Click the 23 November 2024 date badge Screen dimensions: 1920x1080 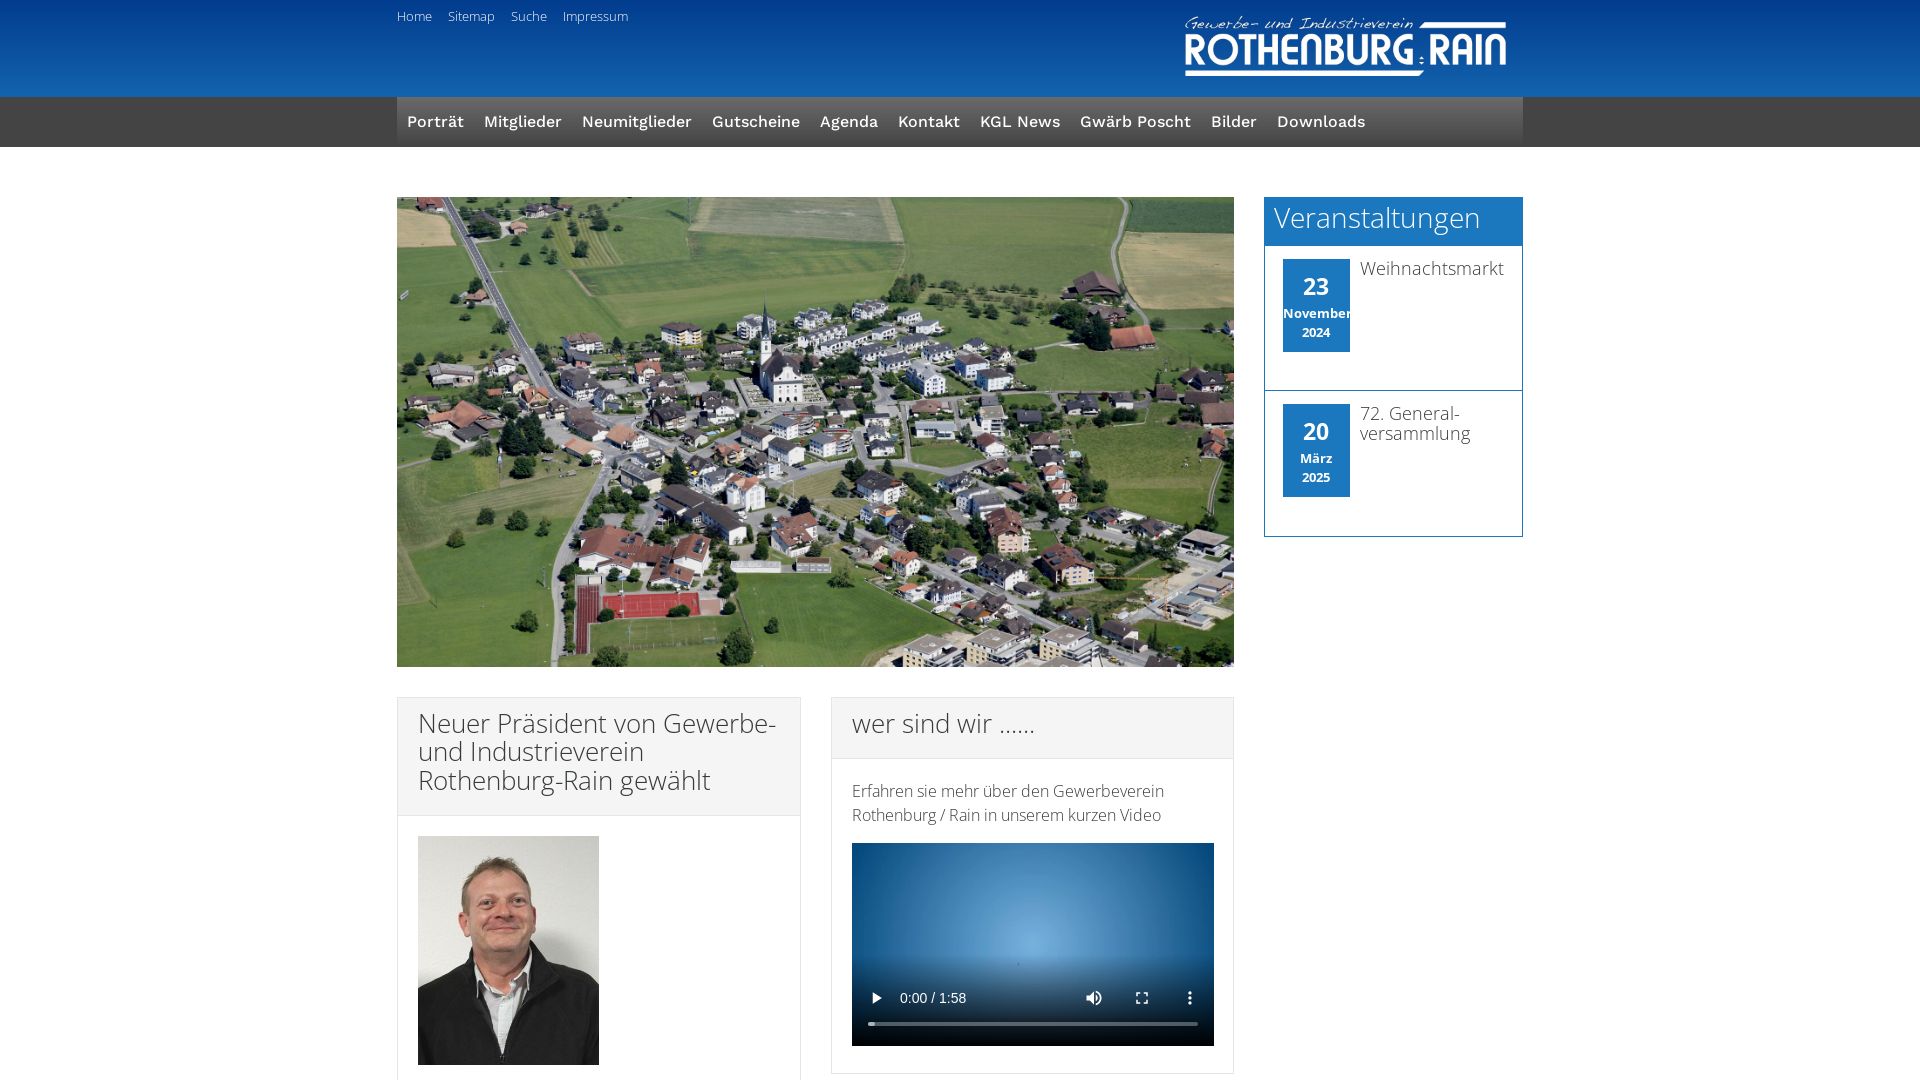click(x=1316, y=305)
